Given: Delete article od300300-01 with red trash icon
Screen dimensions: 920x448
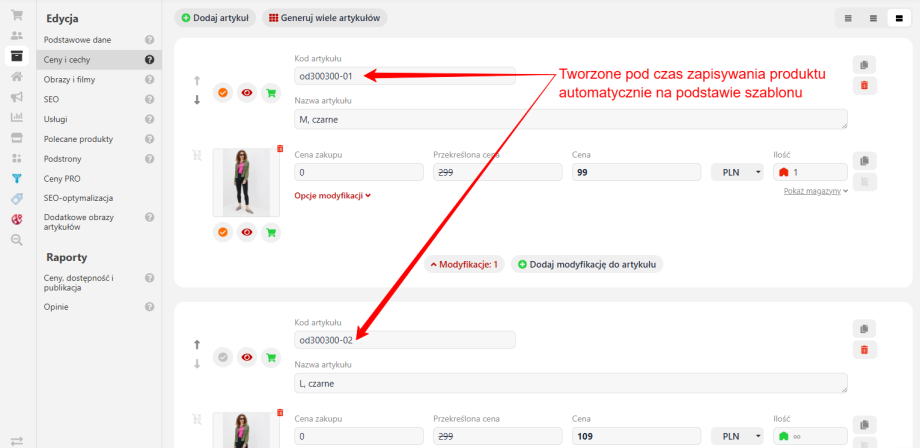Looking at the screenshot, I should click(x=864, y=86).
